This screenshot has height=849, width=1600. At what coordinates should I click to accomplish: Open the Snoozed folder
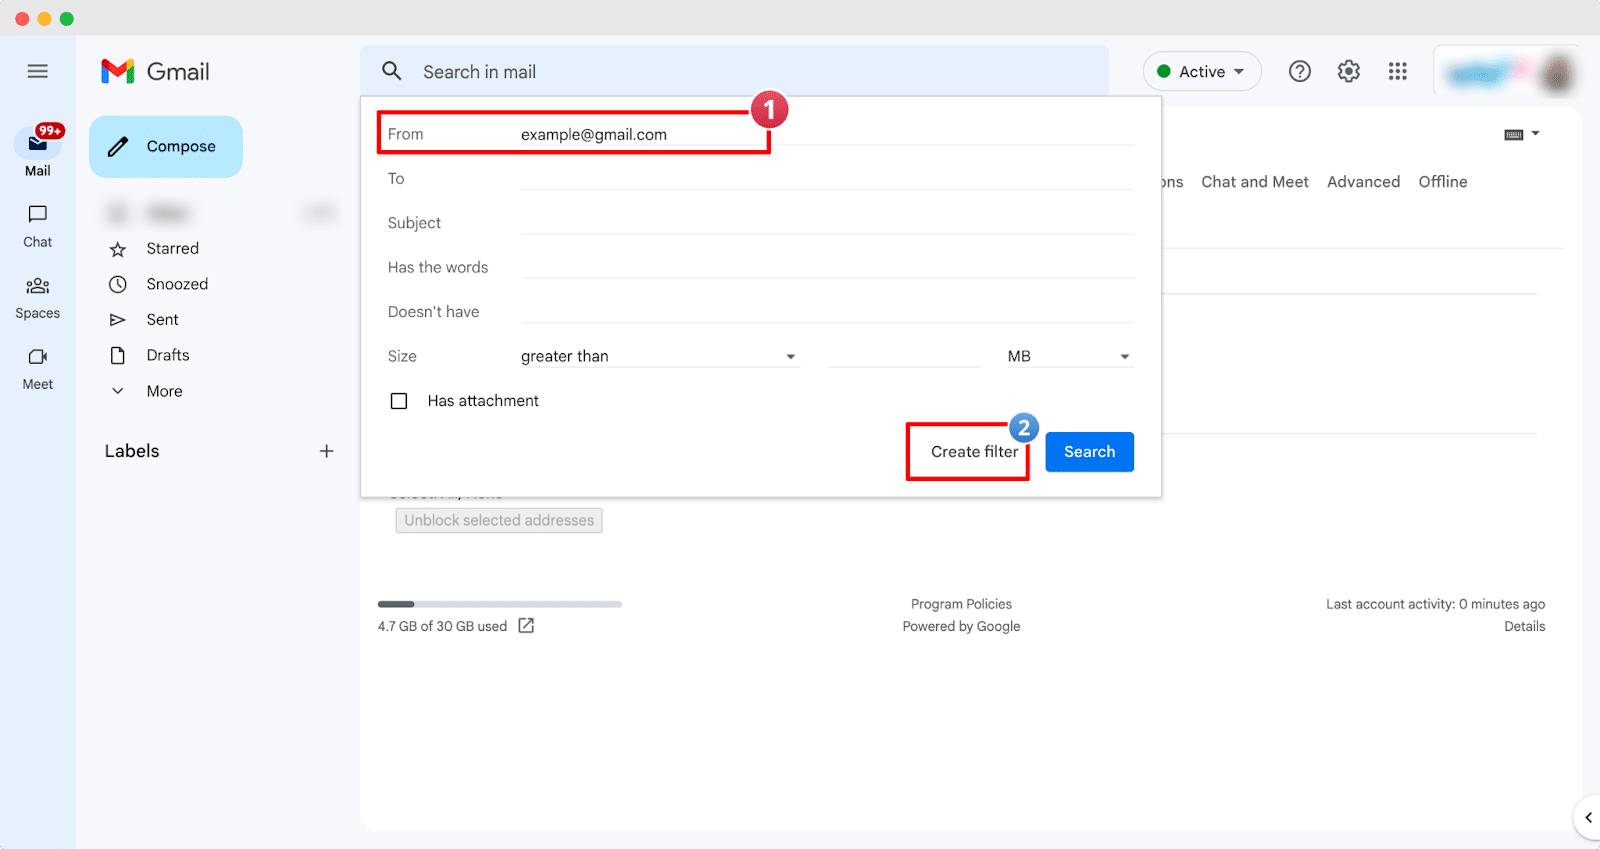(177, 284)
